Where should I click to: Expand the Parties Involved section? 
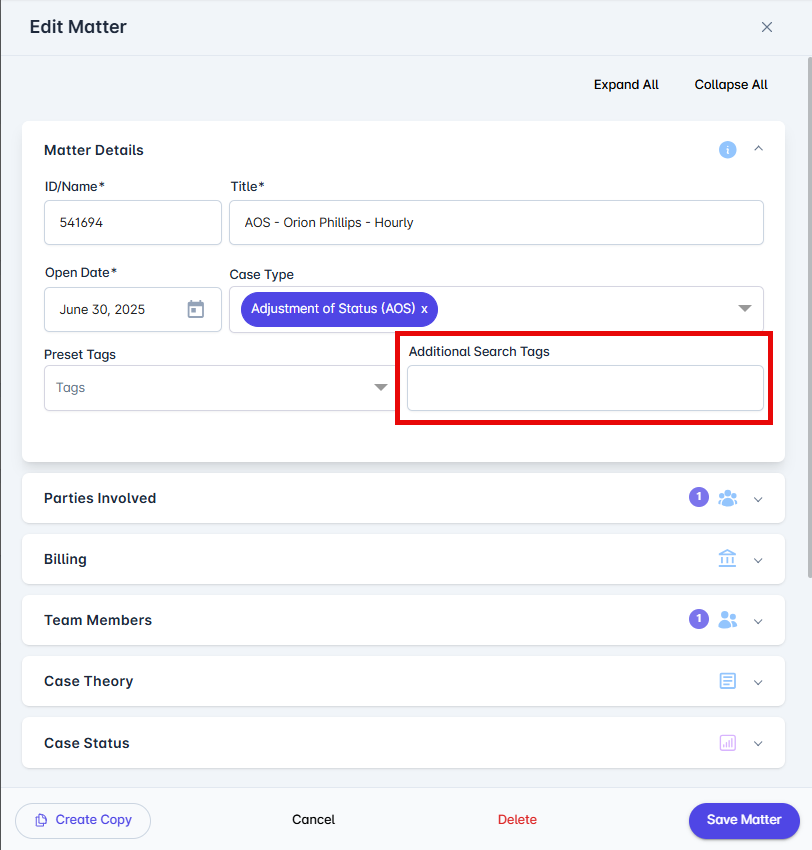(x=758, y=499)
